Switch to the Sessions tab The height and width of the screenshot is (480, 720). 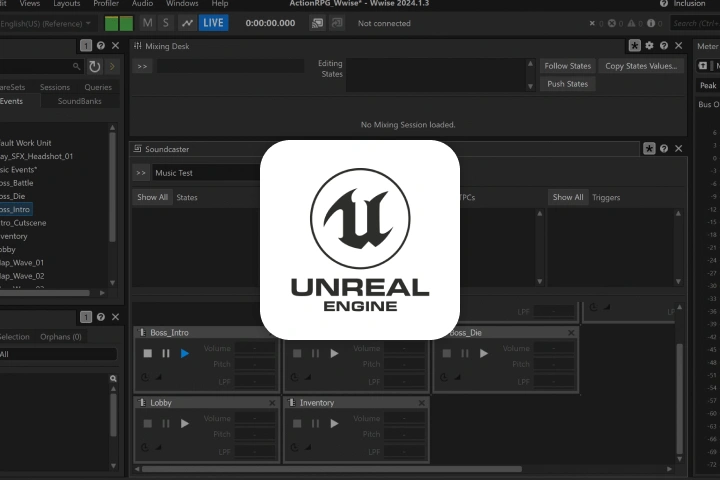(x=55, y=87)
